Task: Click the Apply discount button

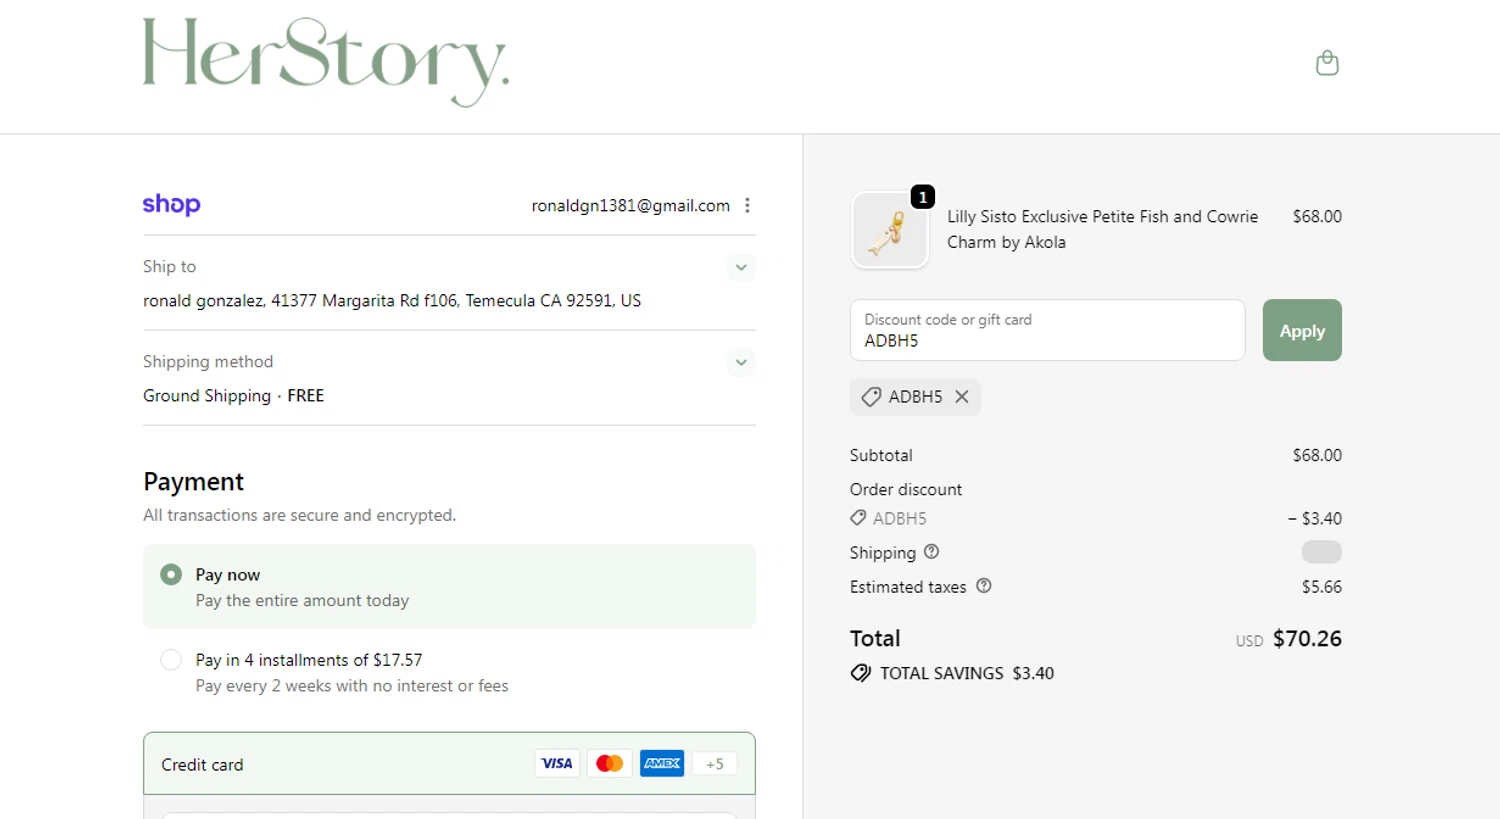Action: click(1302, 330)
